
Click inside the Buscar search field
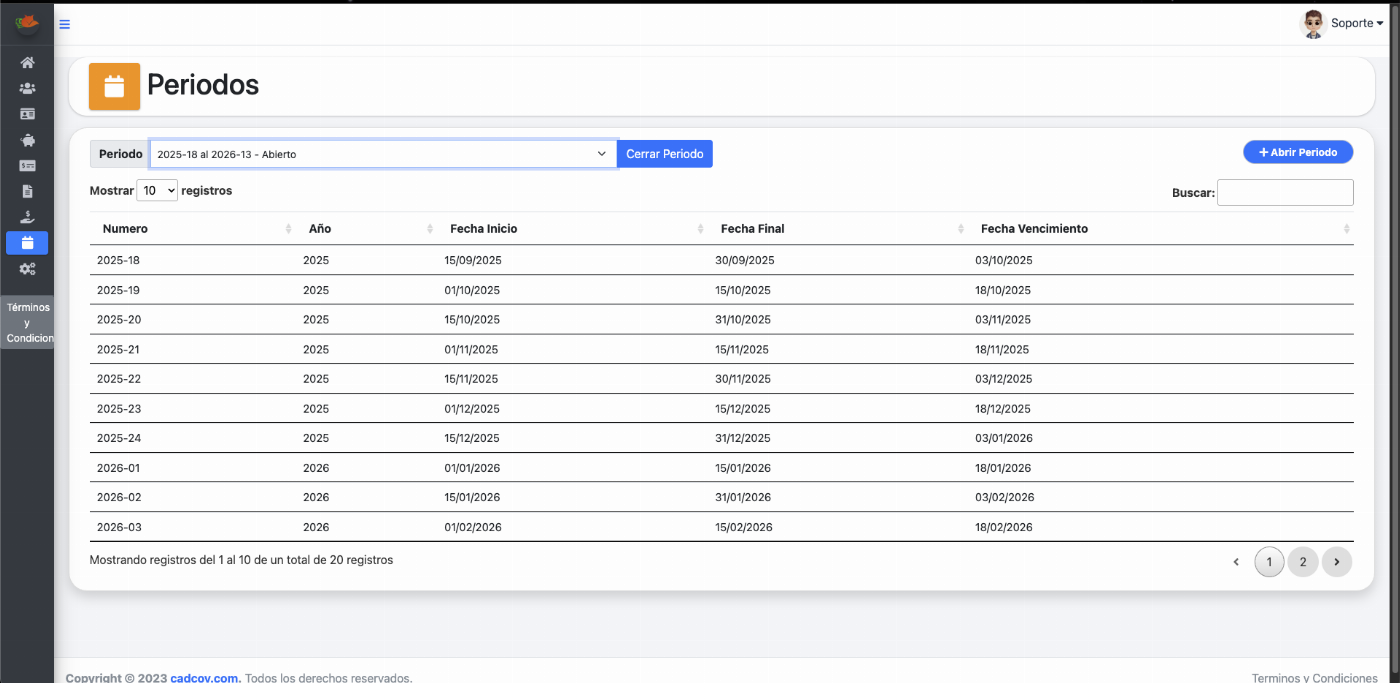coord(1284,192)
